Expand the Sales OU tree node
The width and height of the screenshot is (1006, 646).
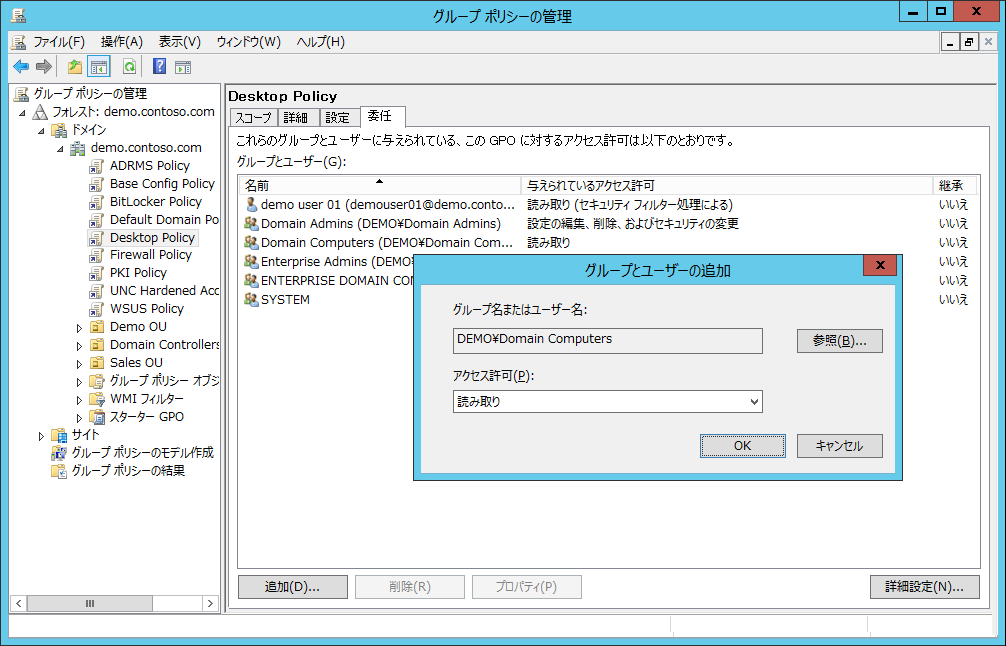pos(80,363)
